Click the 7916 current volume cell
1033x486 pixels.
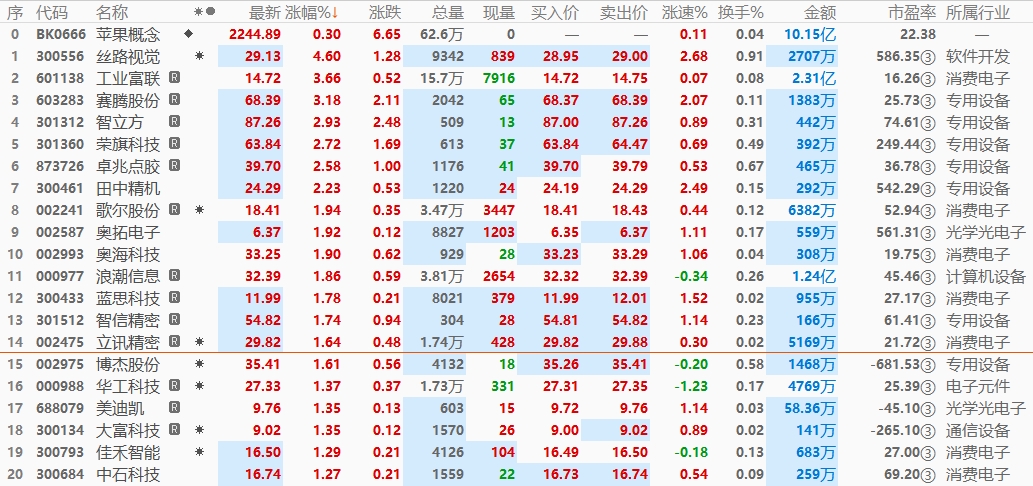coord(499,78)
